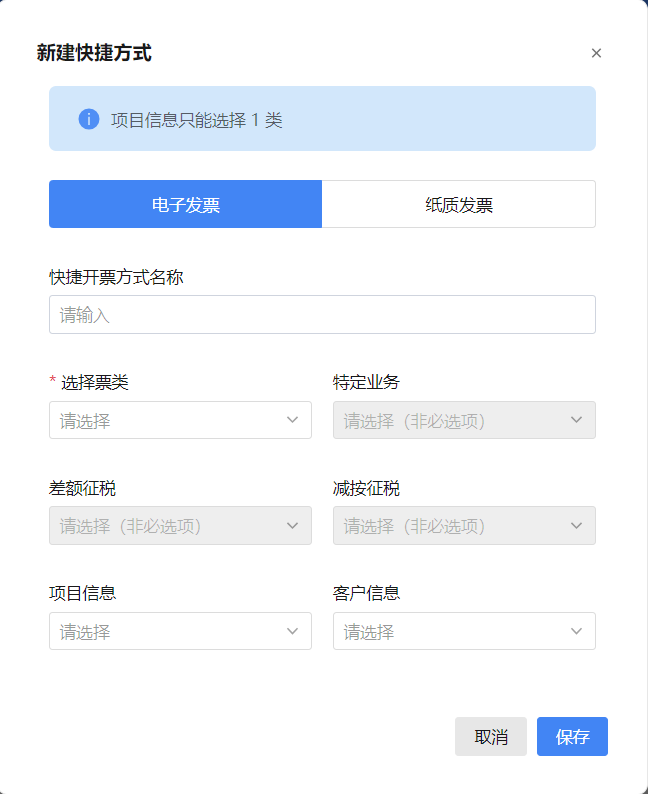Click the chevron arrow in 特定业务 field
The height and width of the screenshot is (794, 648).
(x=577, y=420)
